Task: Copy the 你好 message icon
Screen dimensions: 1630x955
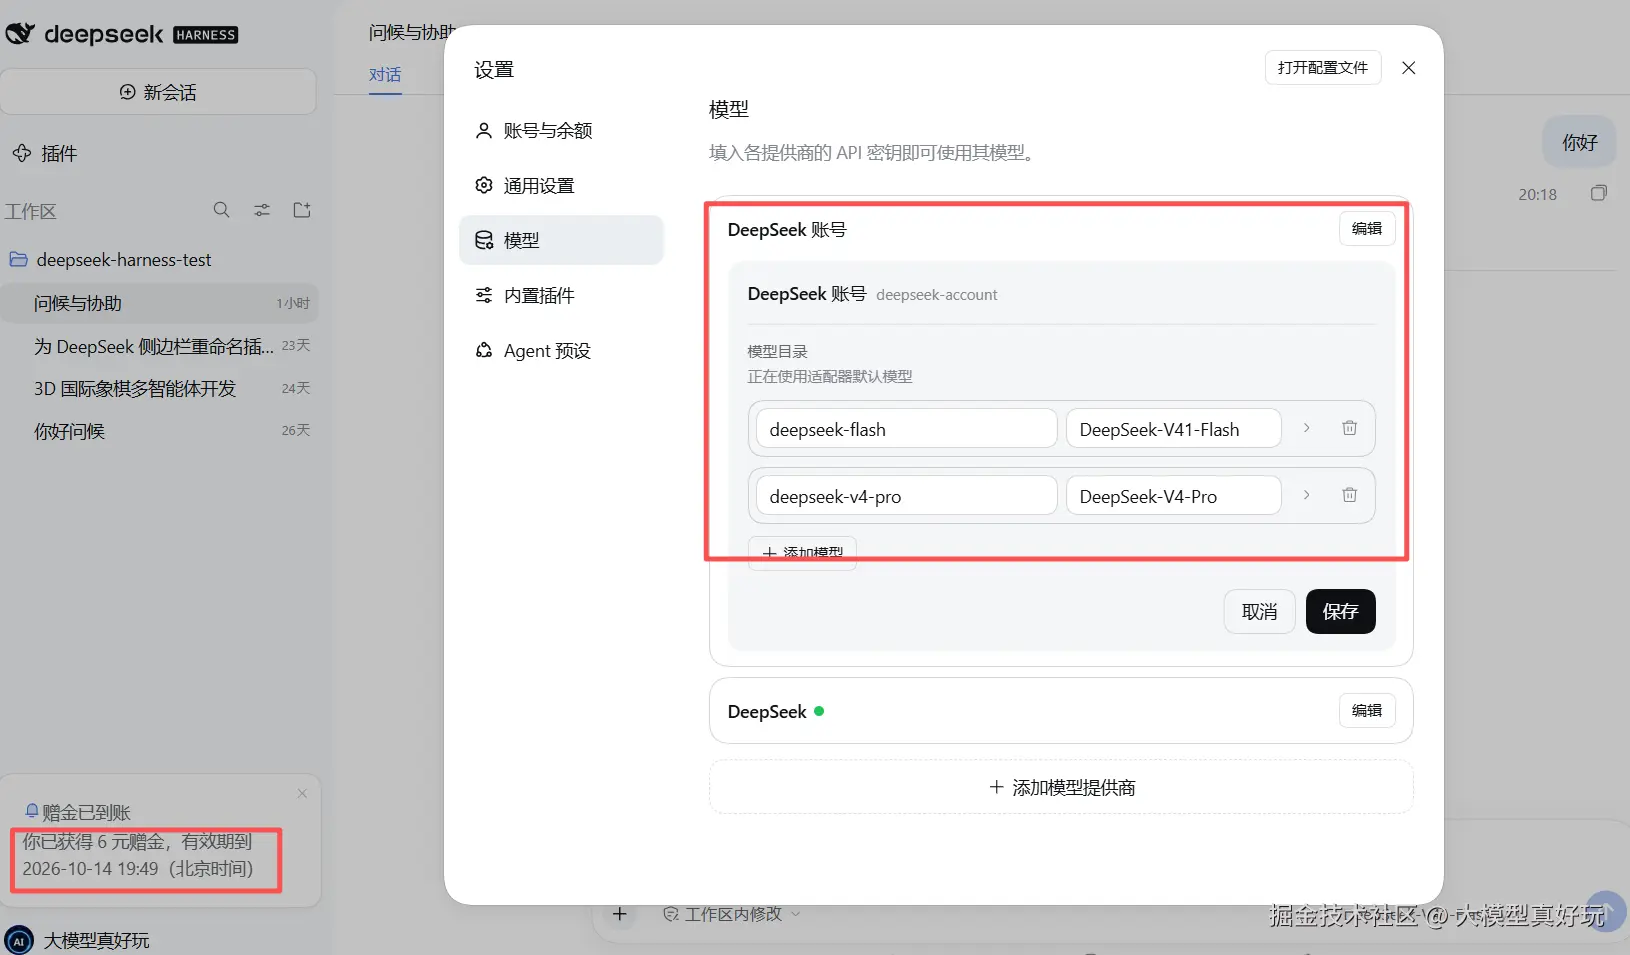Action: (1598, 193)
